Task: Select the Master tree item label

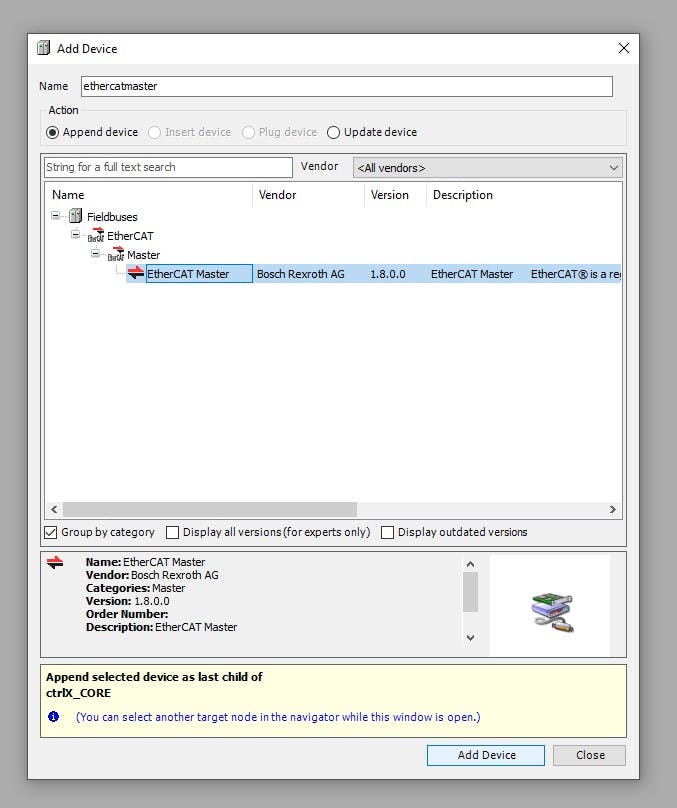Action: (143, 255)
